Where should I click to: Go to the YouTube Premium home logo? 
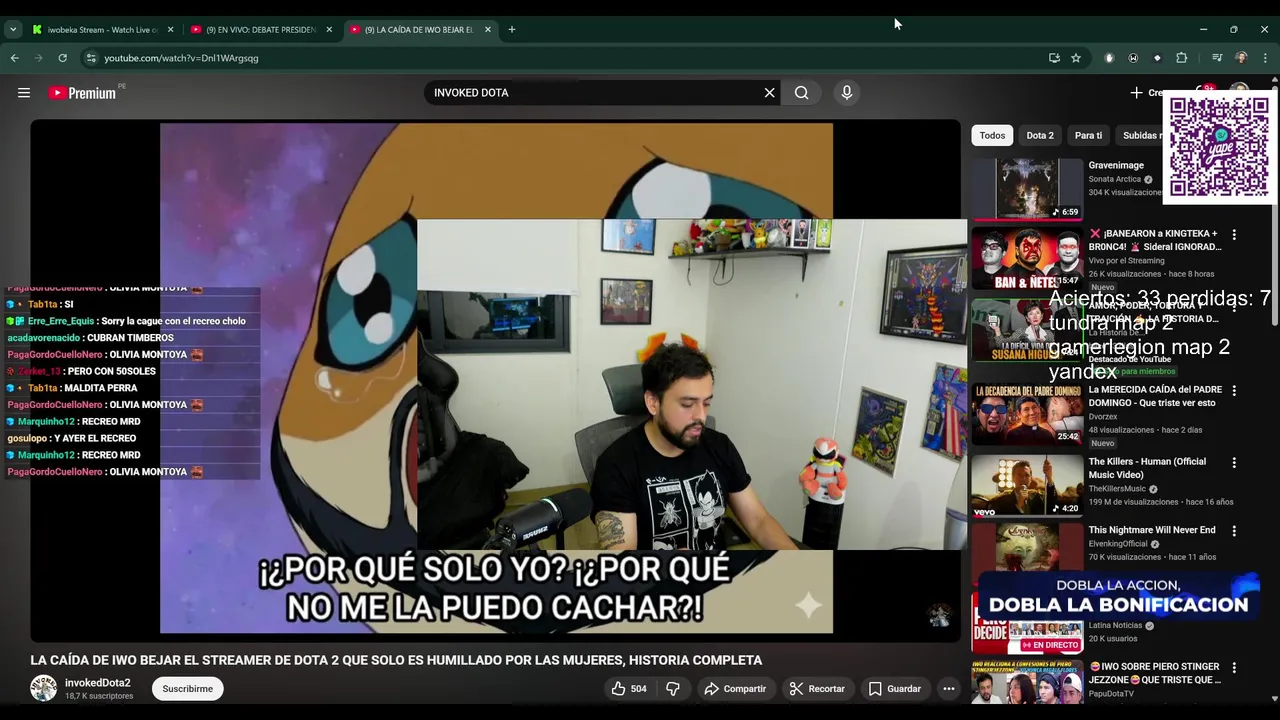82,93
